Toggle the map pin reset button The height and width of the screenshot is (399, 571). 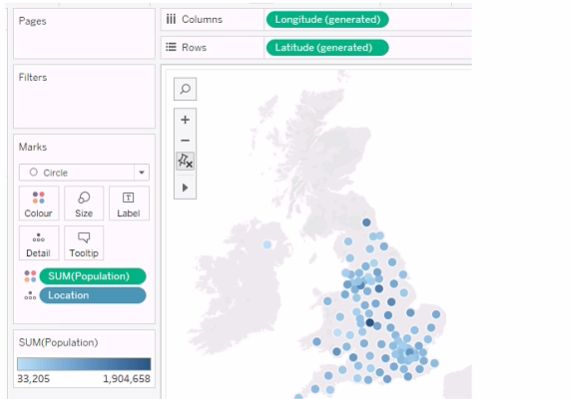[185, 161]
